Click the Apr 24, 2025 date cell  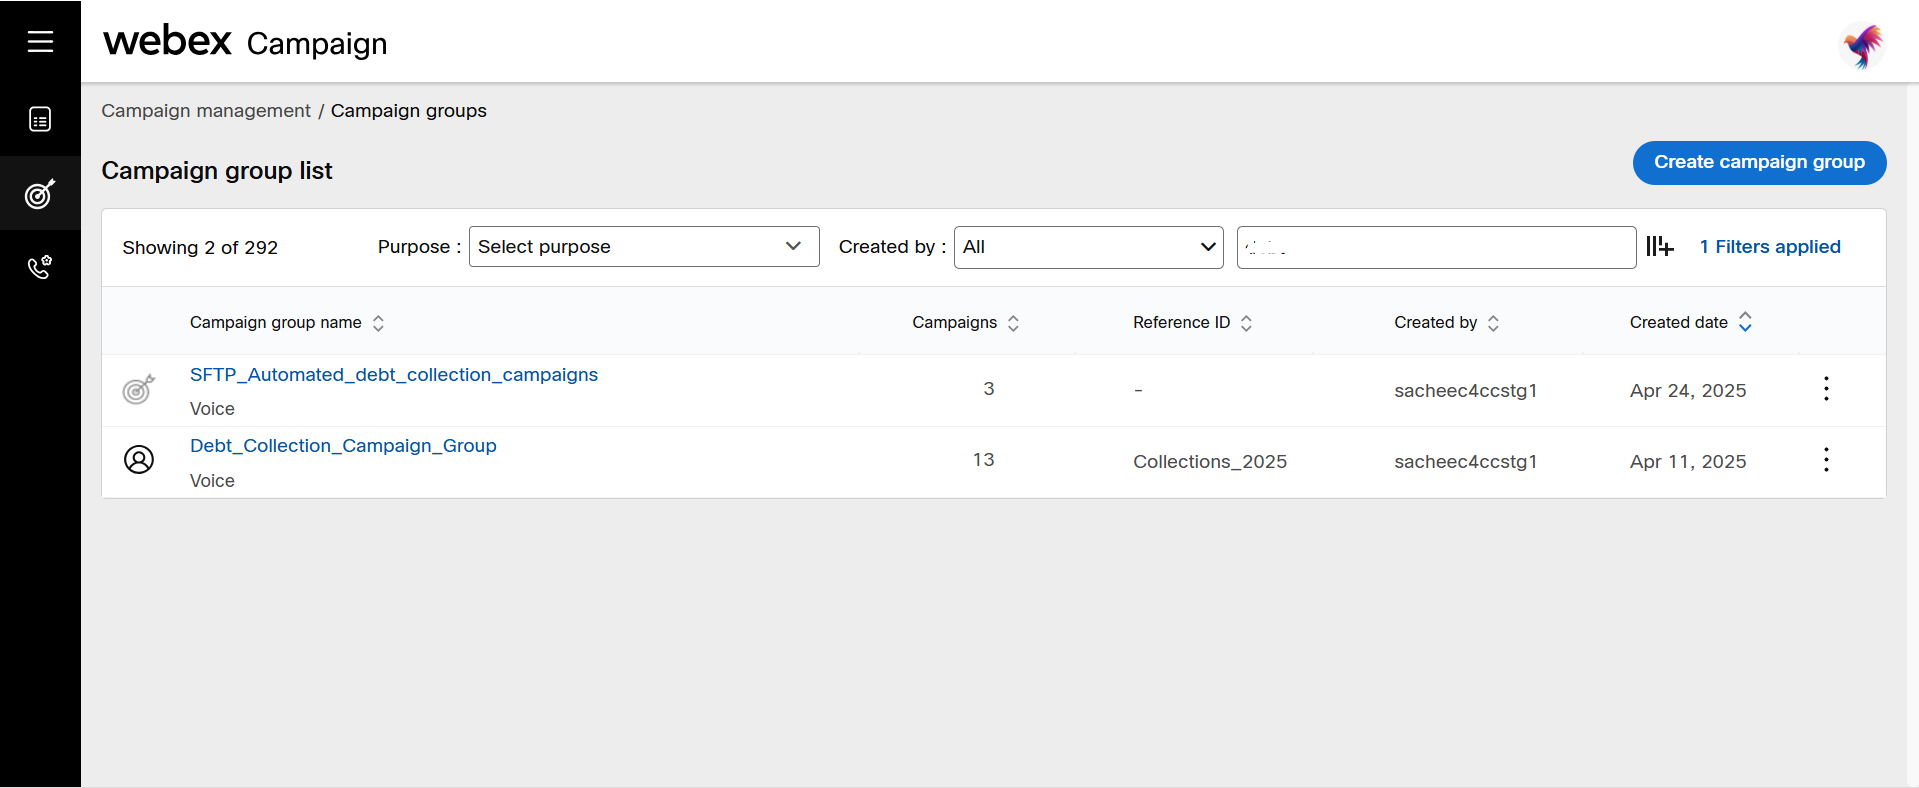pyautogui.click(x=1688, y=391)
